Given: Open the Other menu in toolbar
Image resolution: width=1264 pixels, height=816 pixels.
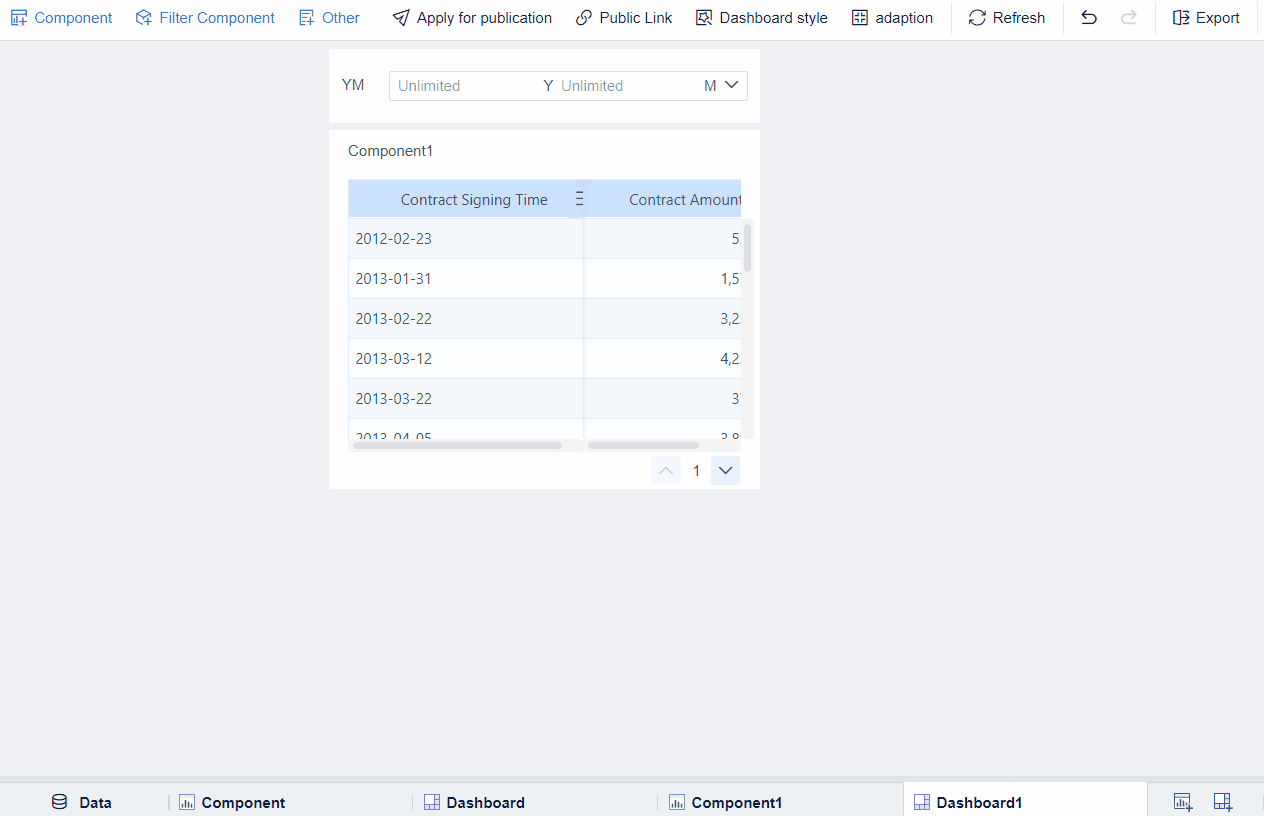Looking at the screenshot, I should tap(329, 17).
